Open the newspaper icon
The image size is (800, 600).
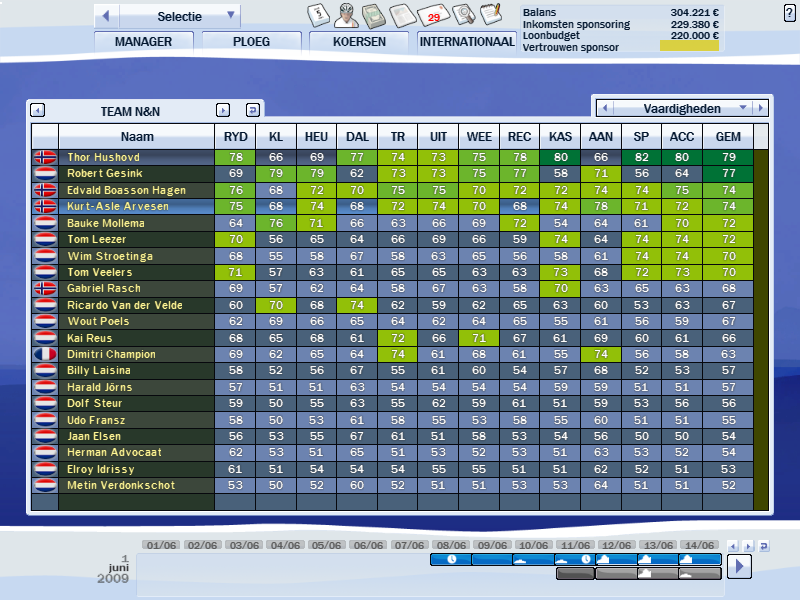point(404,15)
